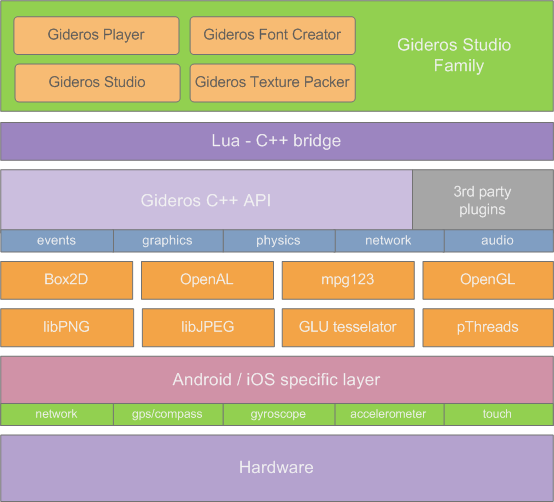
Task: Open the Gideros Texture Packer box
Action: coord(272,83)
